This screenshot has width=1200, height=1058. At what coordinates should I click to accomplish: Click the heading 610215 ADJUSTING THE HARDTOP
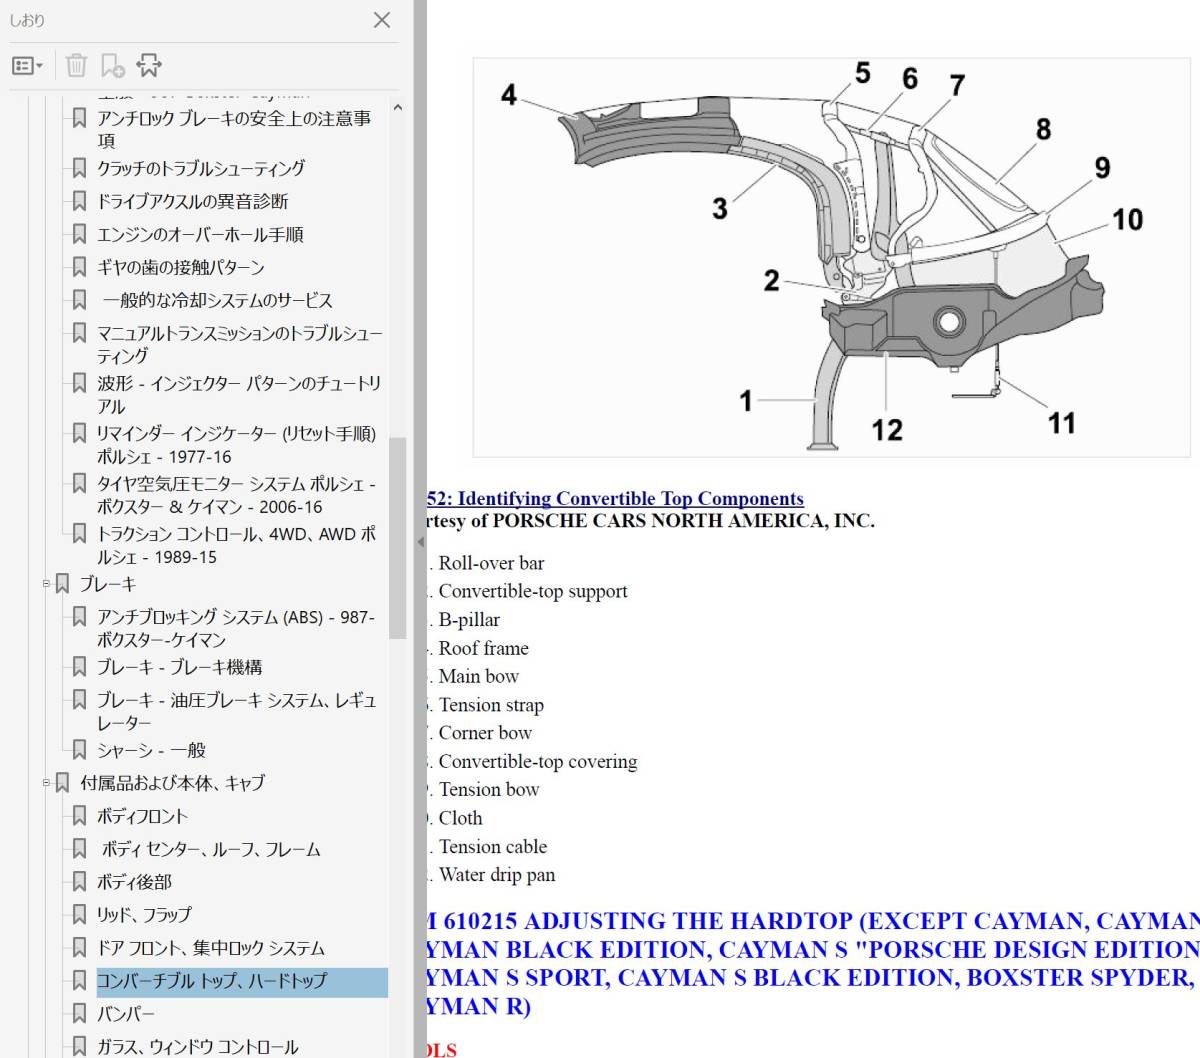point(812,963)
